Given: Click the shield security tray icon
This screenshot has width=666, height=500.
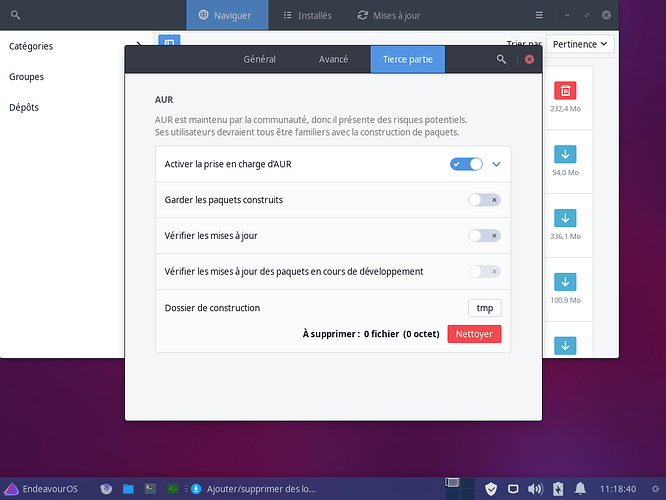Looking at the screenshot, I should tap(491, 489).
